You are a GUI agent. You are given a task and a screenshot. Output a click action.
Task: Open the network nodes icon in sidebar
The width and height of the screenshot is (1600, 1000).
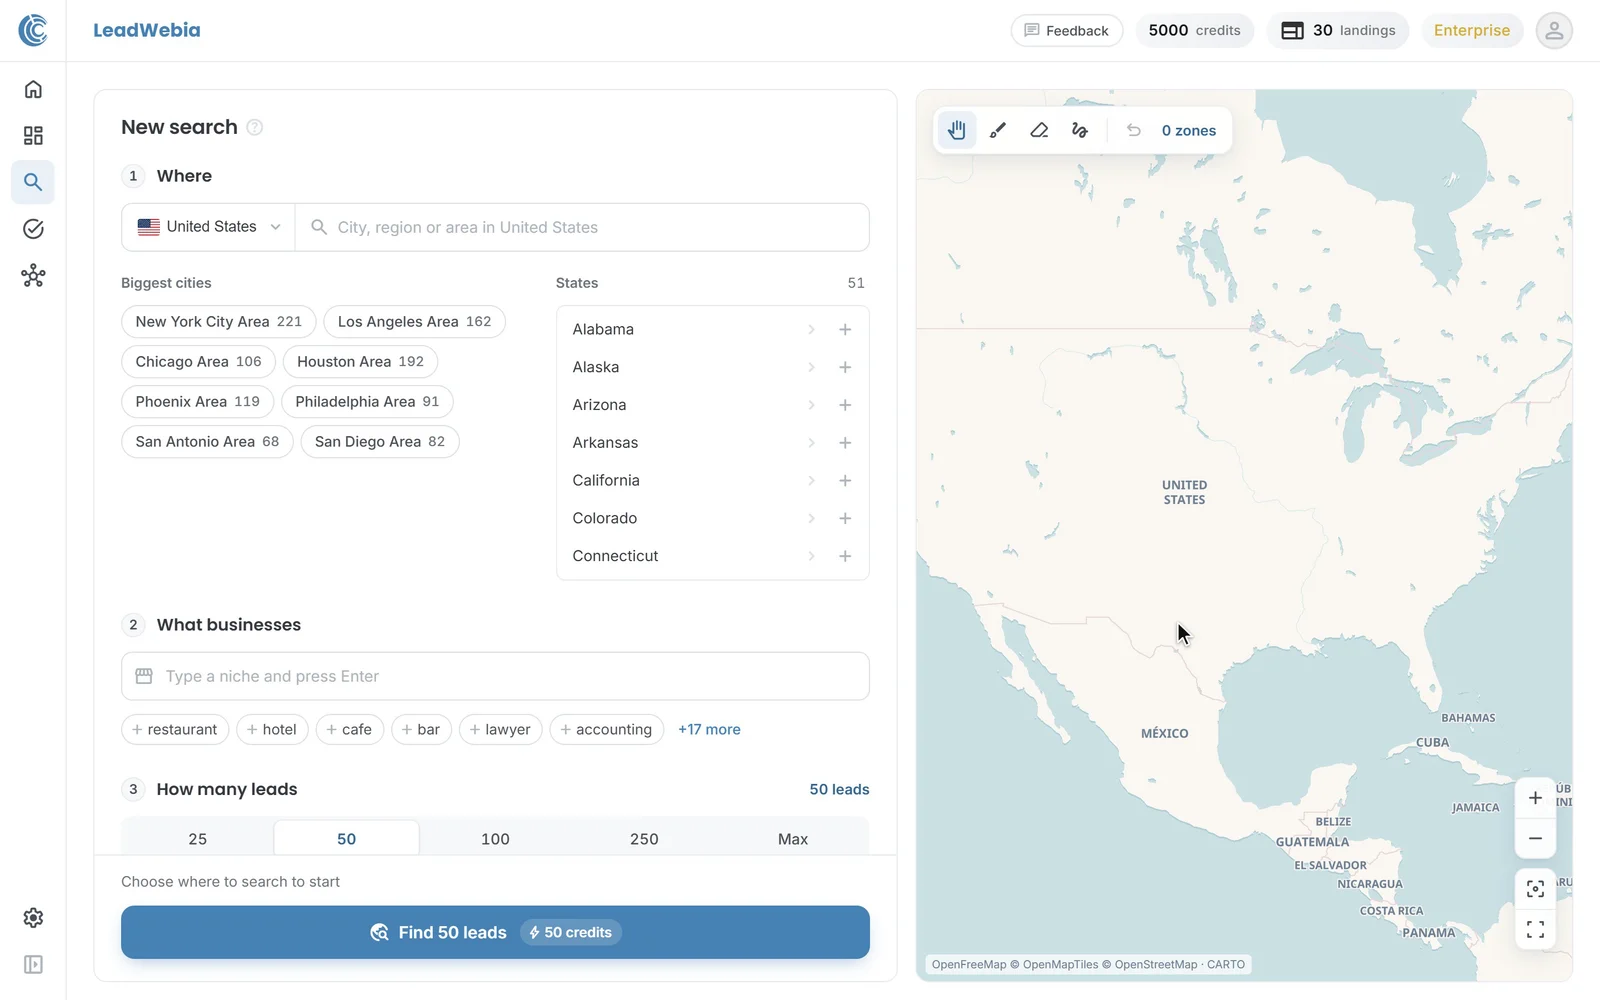(33, 275)
